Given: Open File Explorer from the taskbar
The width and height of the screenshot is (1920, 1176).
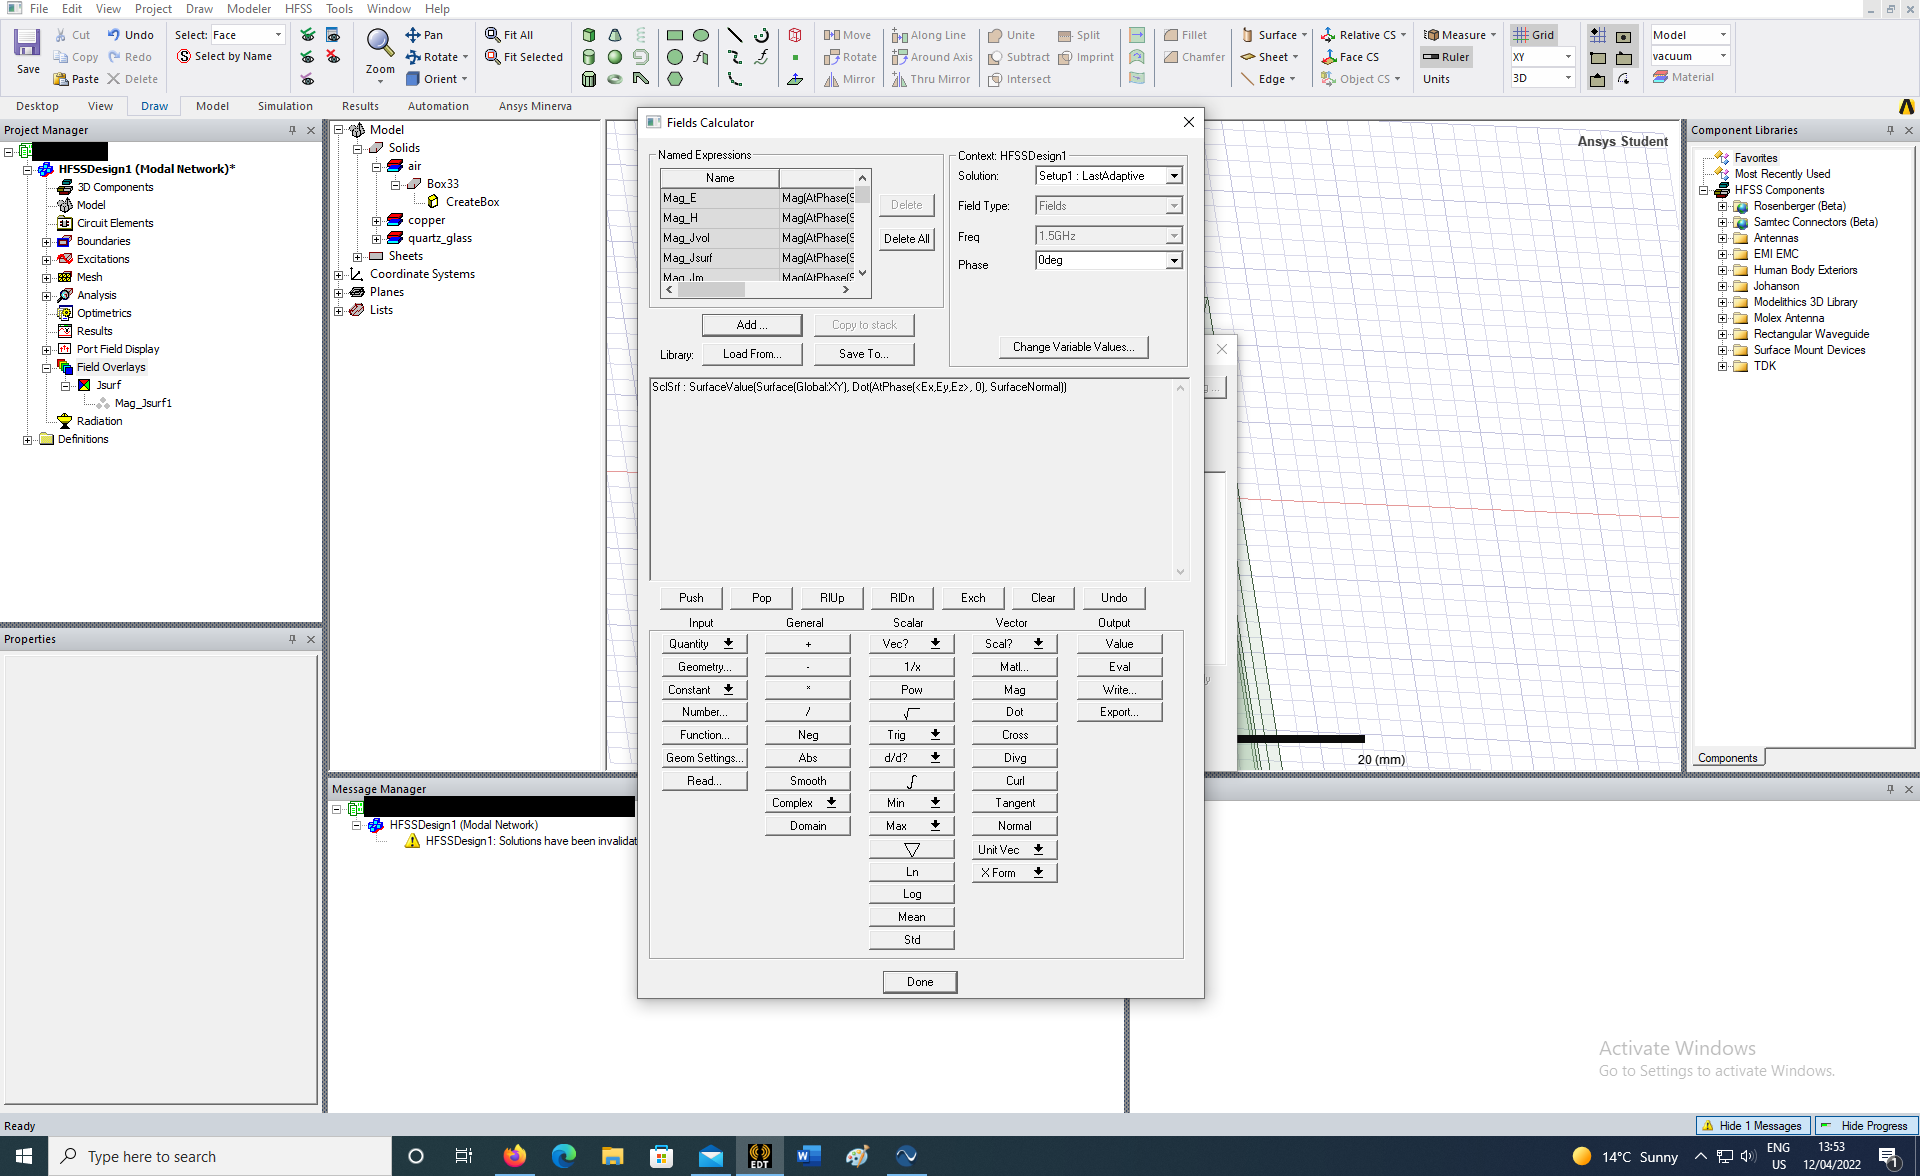Looking at the screenshot, I should click(x=612, y=1156).
